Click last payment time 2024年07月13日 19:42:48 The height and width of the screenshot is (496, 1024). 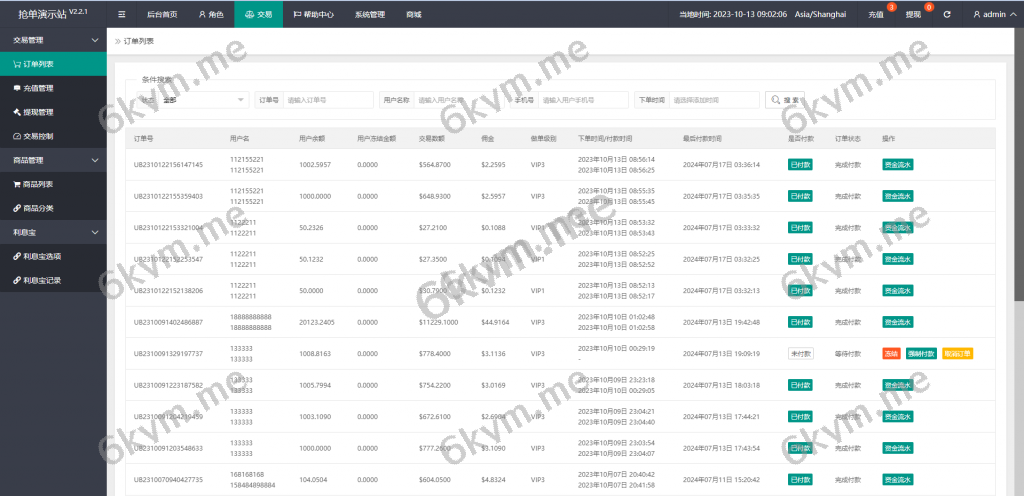(721, 322)
